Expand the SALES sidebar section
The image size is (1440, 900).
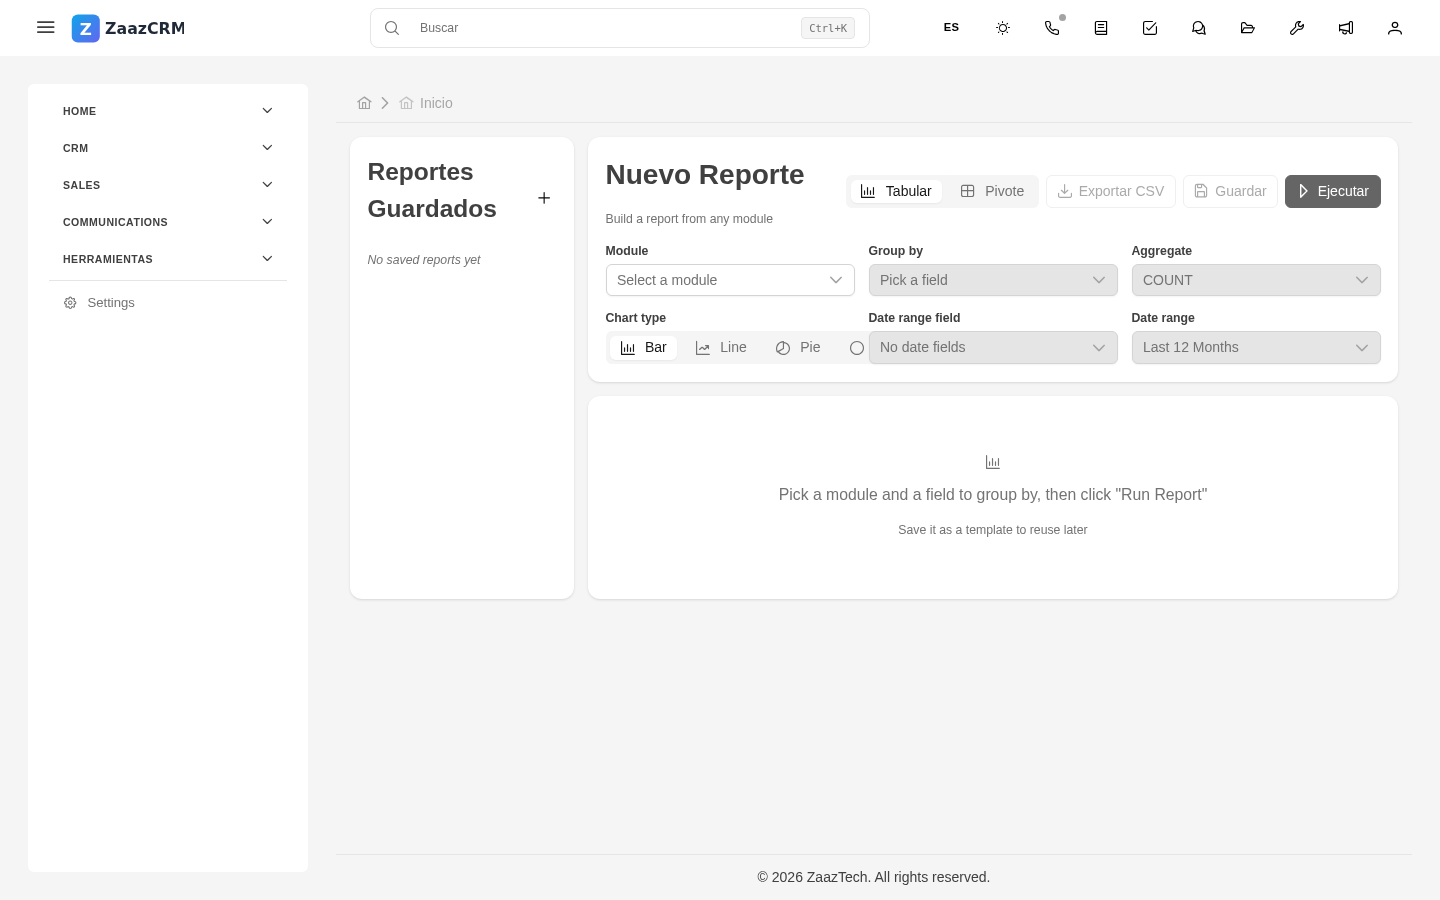pyautogui.click(x=168, y=185)
